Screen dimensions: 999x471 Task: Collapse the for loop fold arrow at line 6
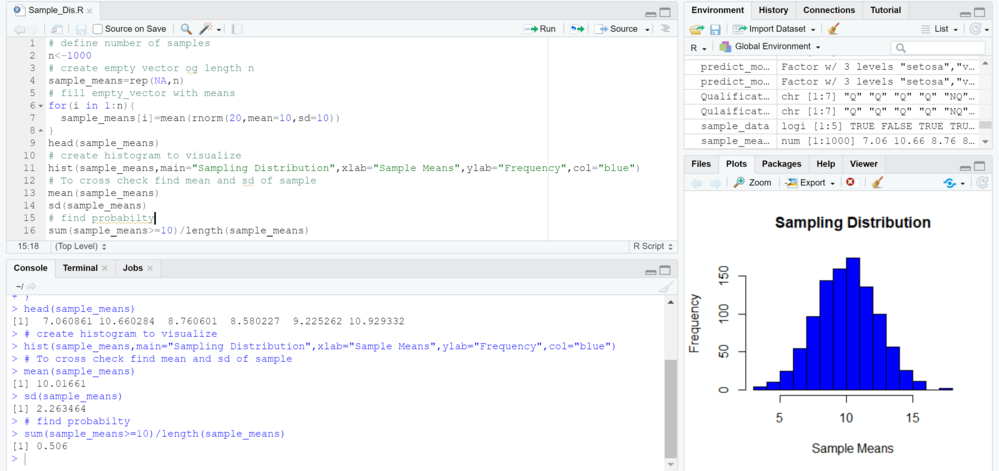pyautogui.click(x=41, y=105)
